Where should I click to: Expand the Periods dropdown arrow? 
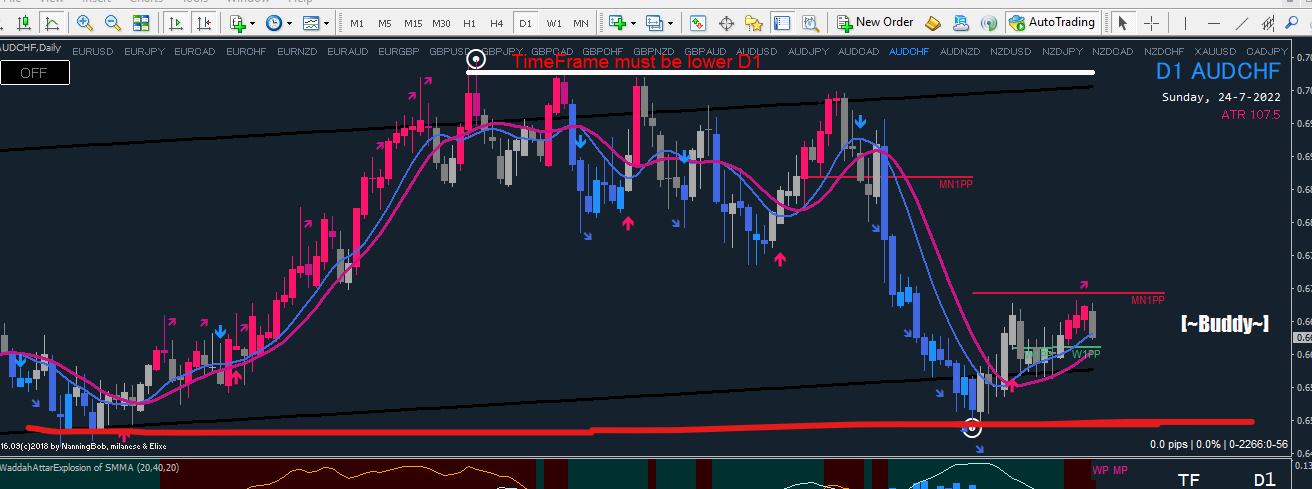point(289,22)
